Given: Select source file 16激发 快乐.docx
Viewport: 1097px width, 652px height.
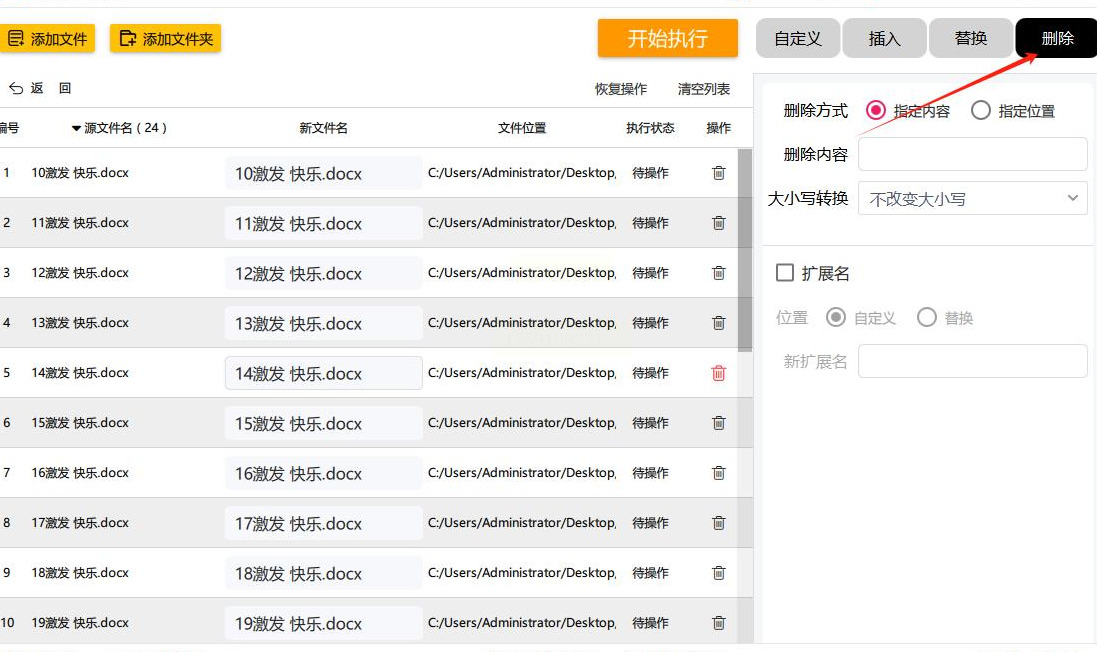Looking at the screenshot, I should pos(80,473).
